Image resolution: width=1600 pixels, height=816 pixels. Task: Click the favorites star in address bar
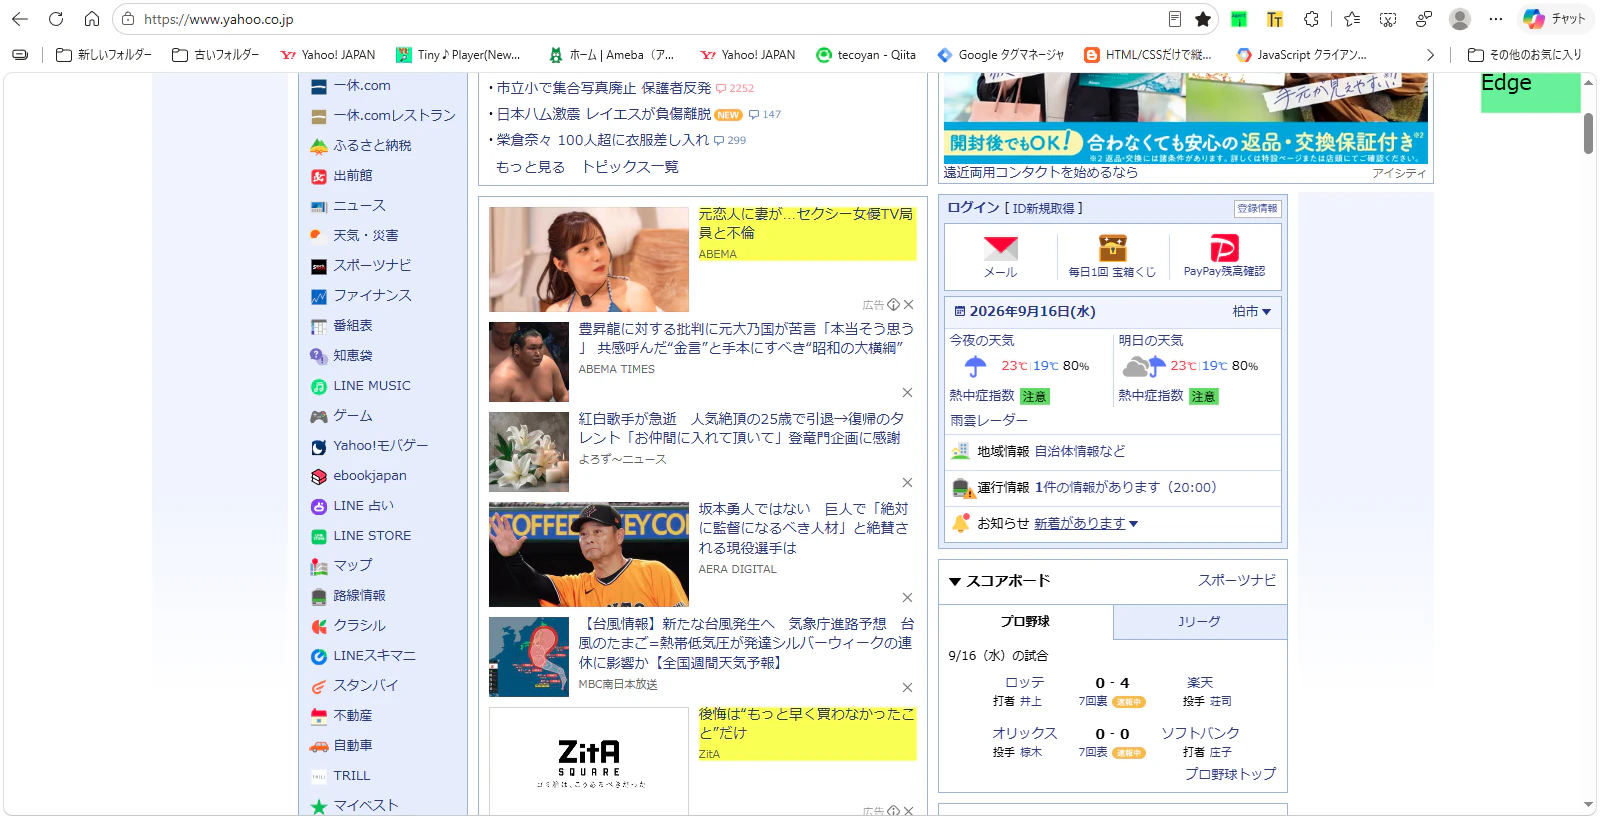pyautogui.click(x=1203, y=19)
